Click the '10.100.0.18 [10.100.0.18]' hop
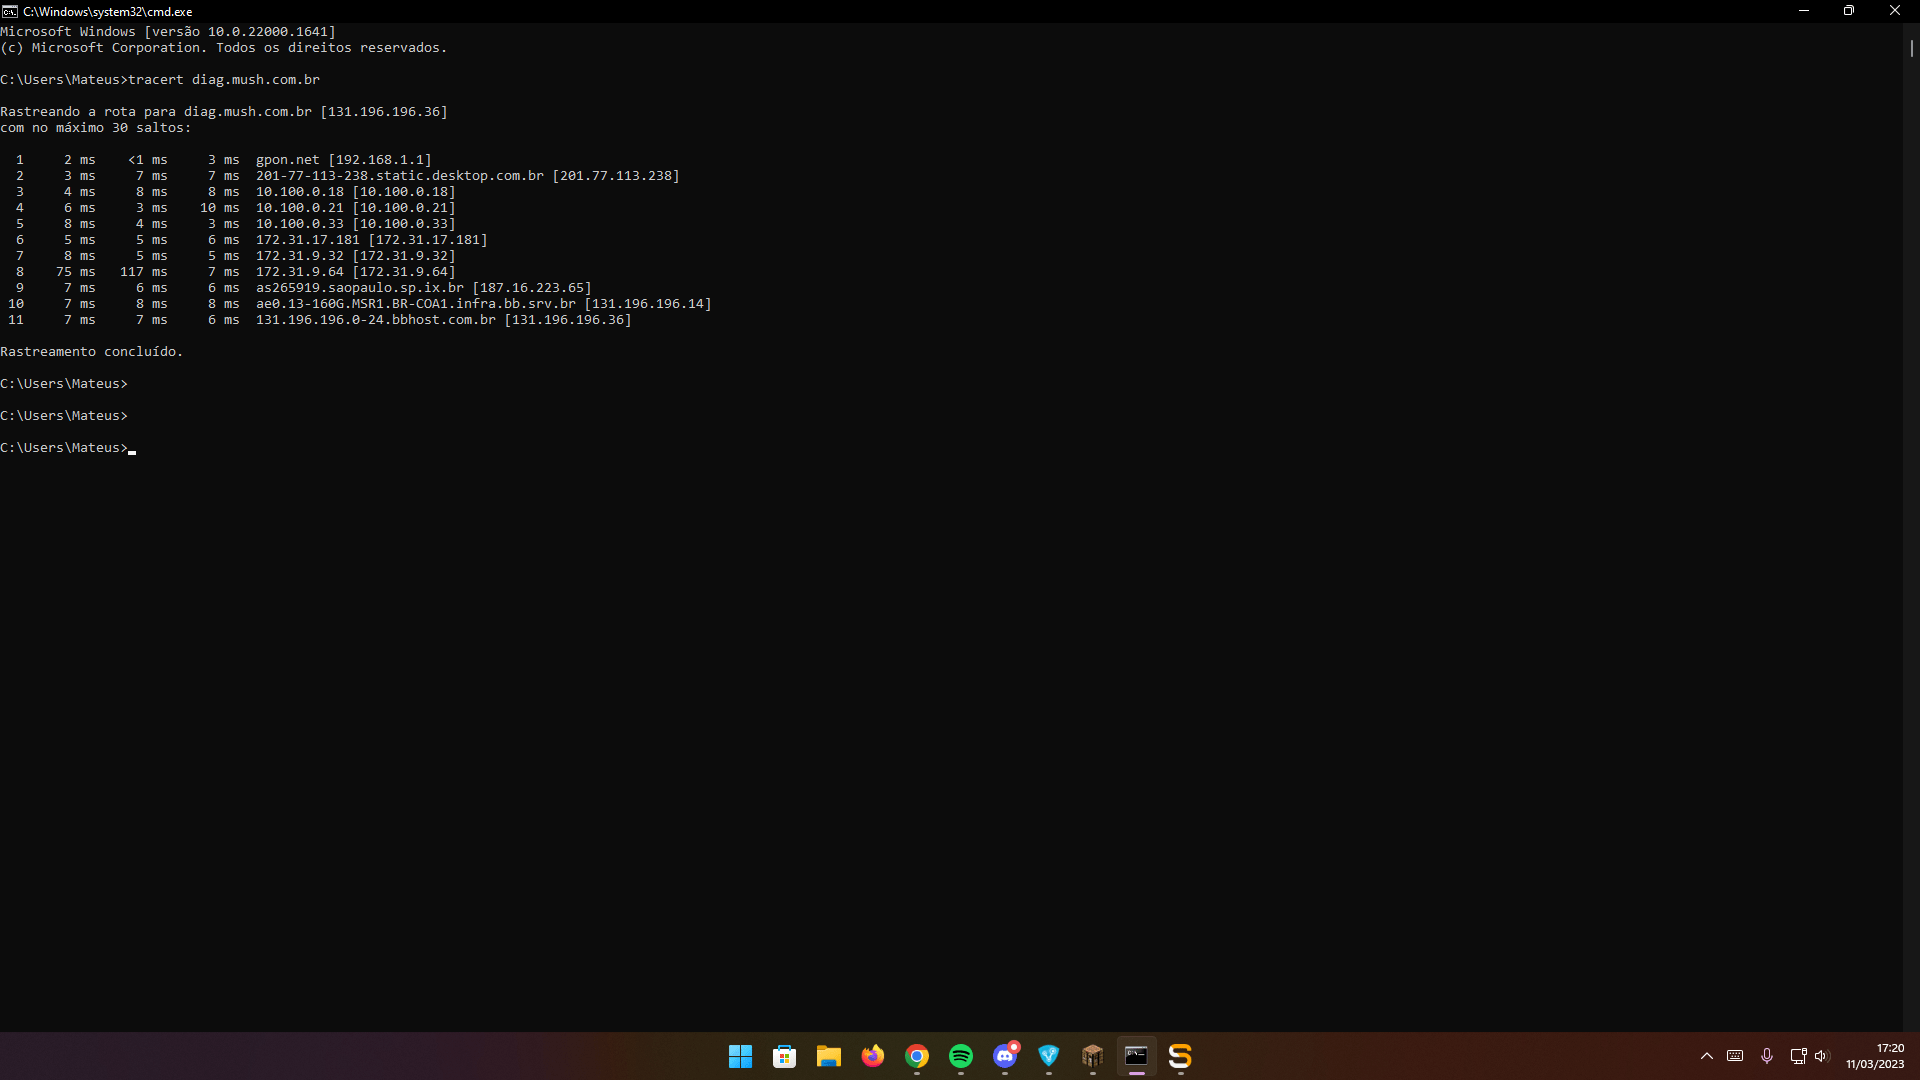The width and height of the screenshot is (1920, 1080). click(x=356, y=191)
